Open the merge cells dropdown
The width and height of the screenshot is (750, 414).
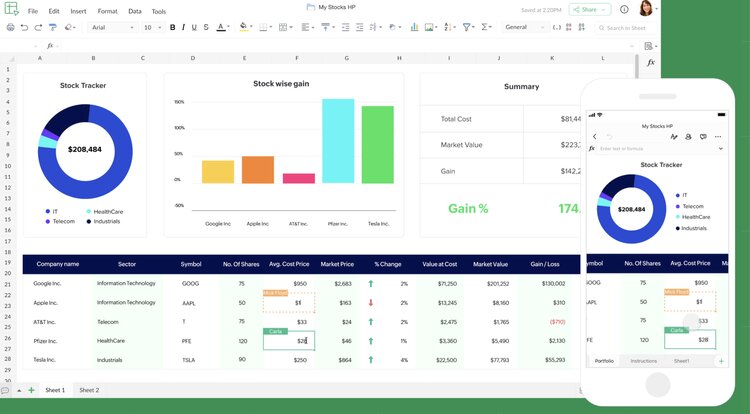[285, 28]
